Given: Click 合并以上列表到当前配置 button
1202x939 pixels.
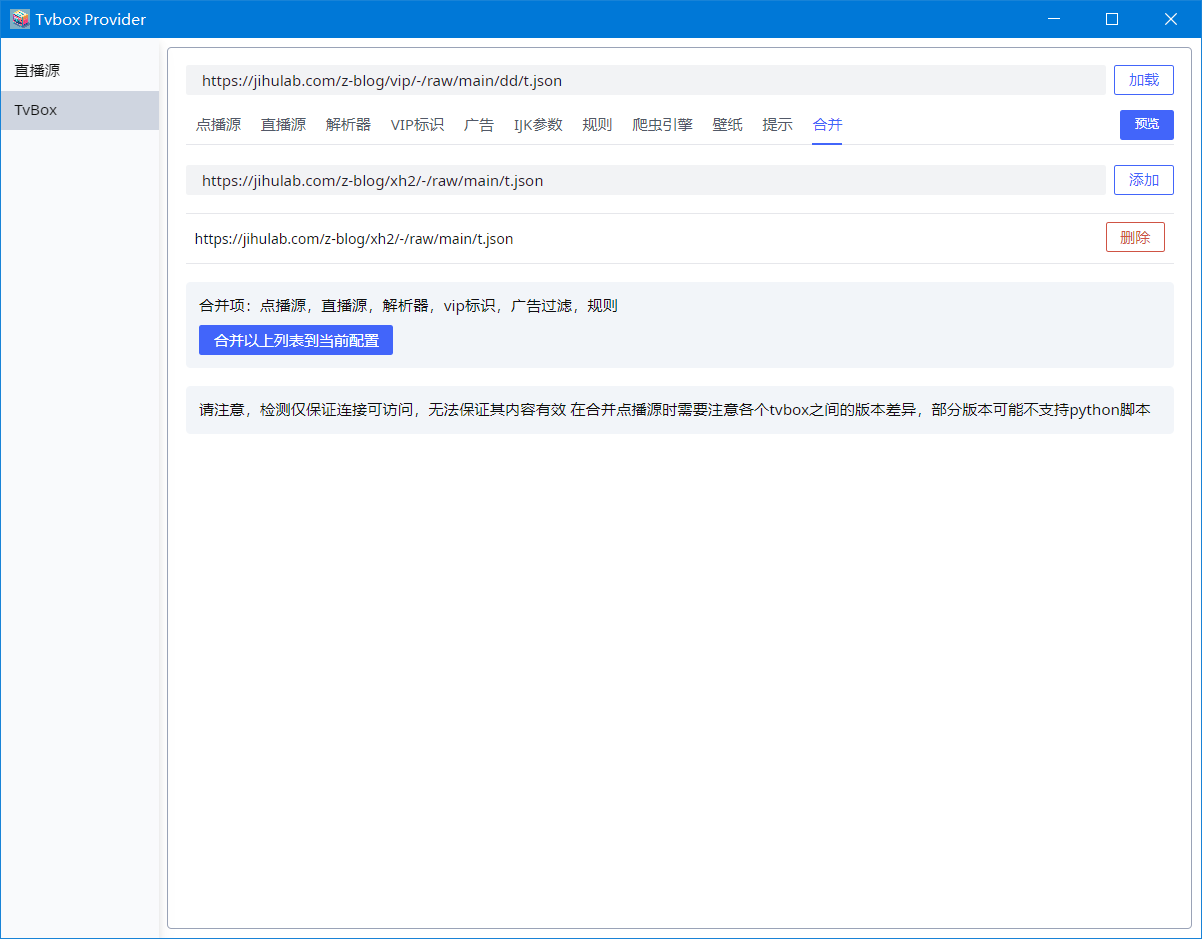Looking at the screenshot, I should click(296, 340).
